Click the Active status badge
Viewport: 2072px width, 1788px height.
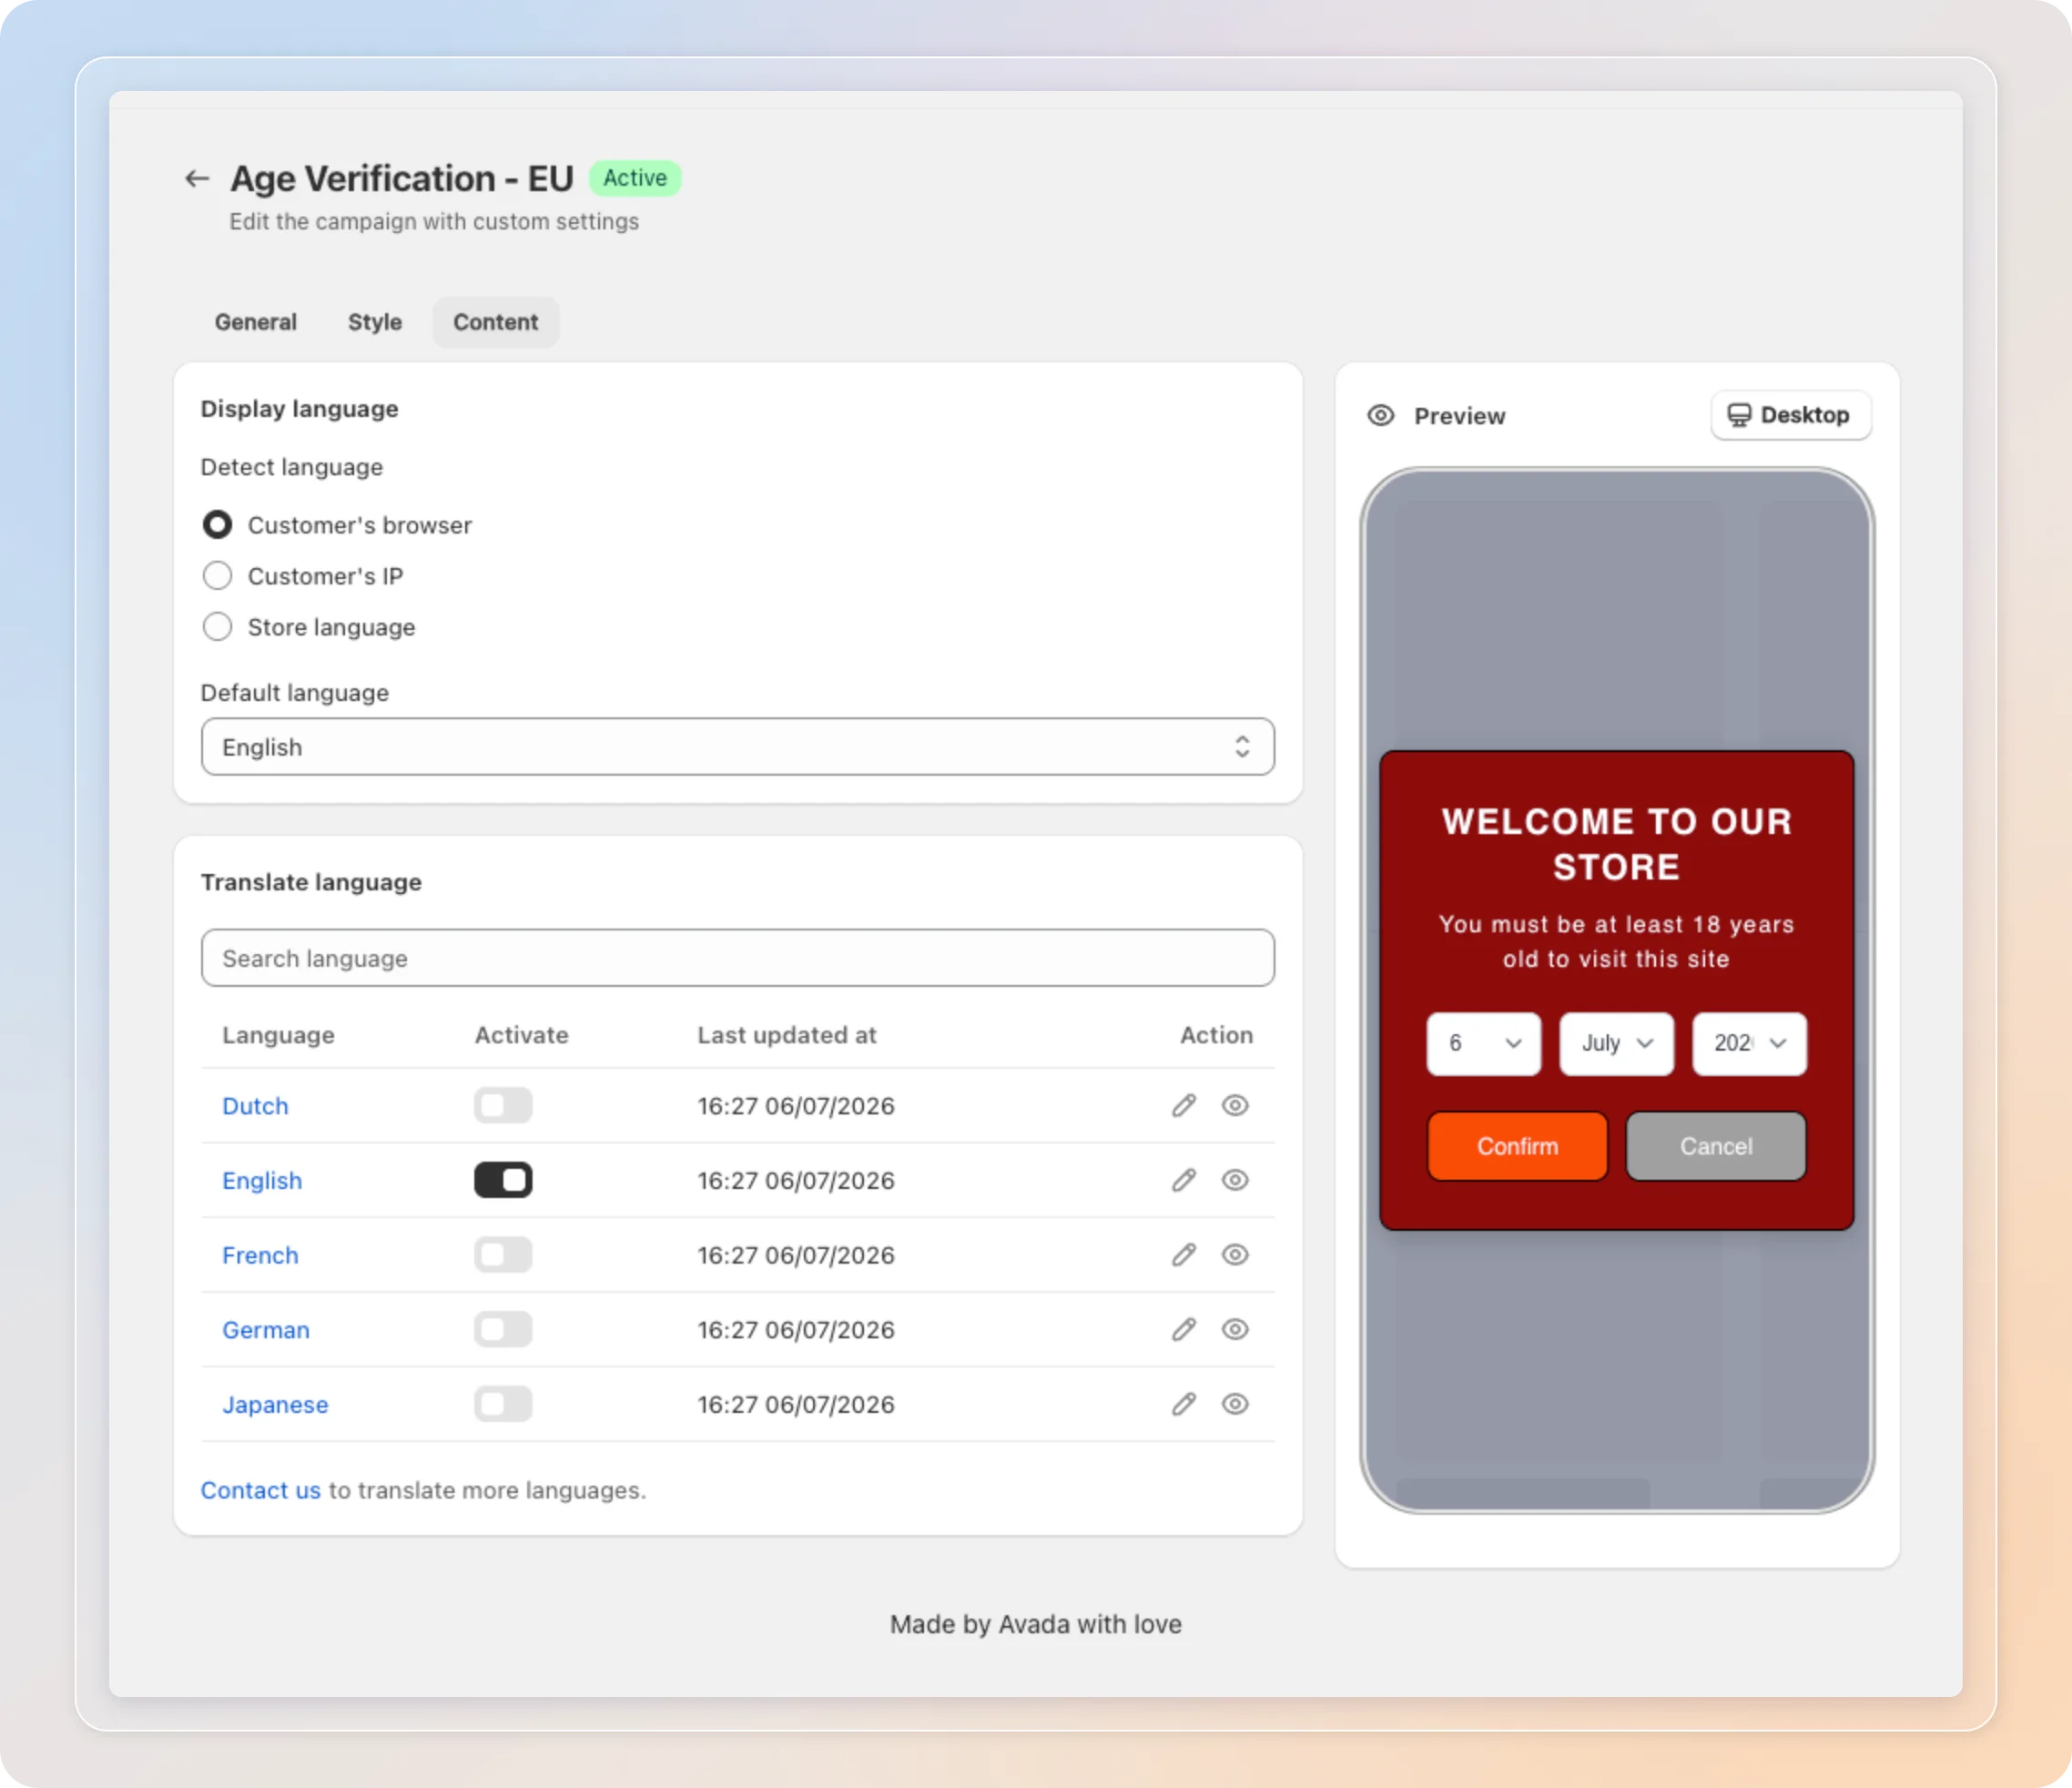tap(635, 178)
